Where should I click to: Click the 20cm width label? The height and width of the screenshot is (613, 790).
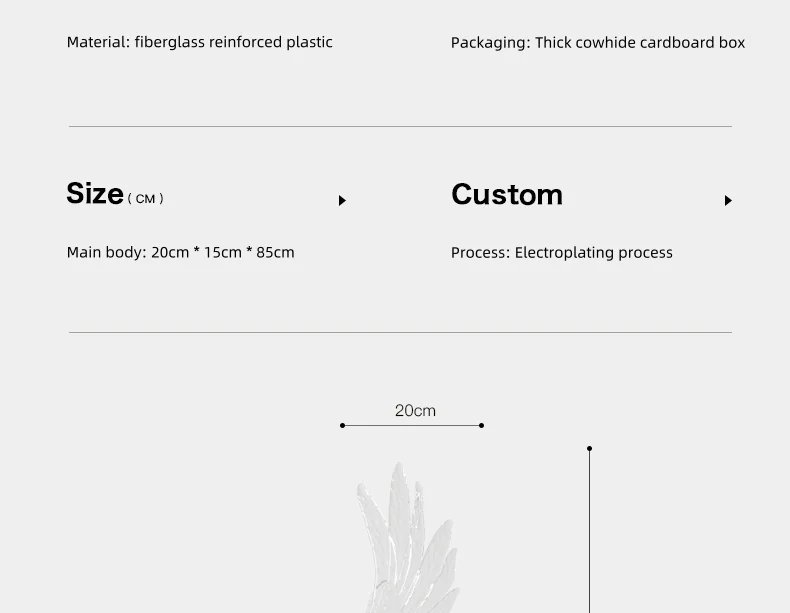click(415, 411)
